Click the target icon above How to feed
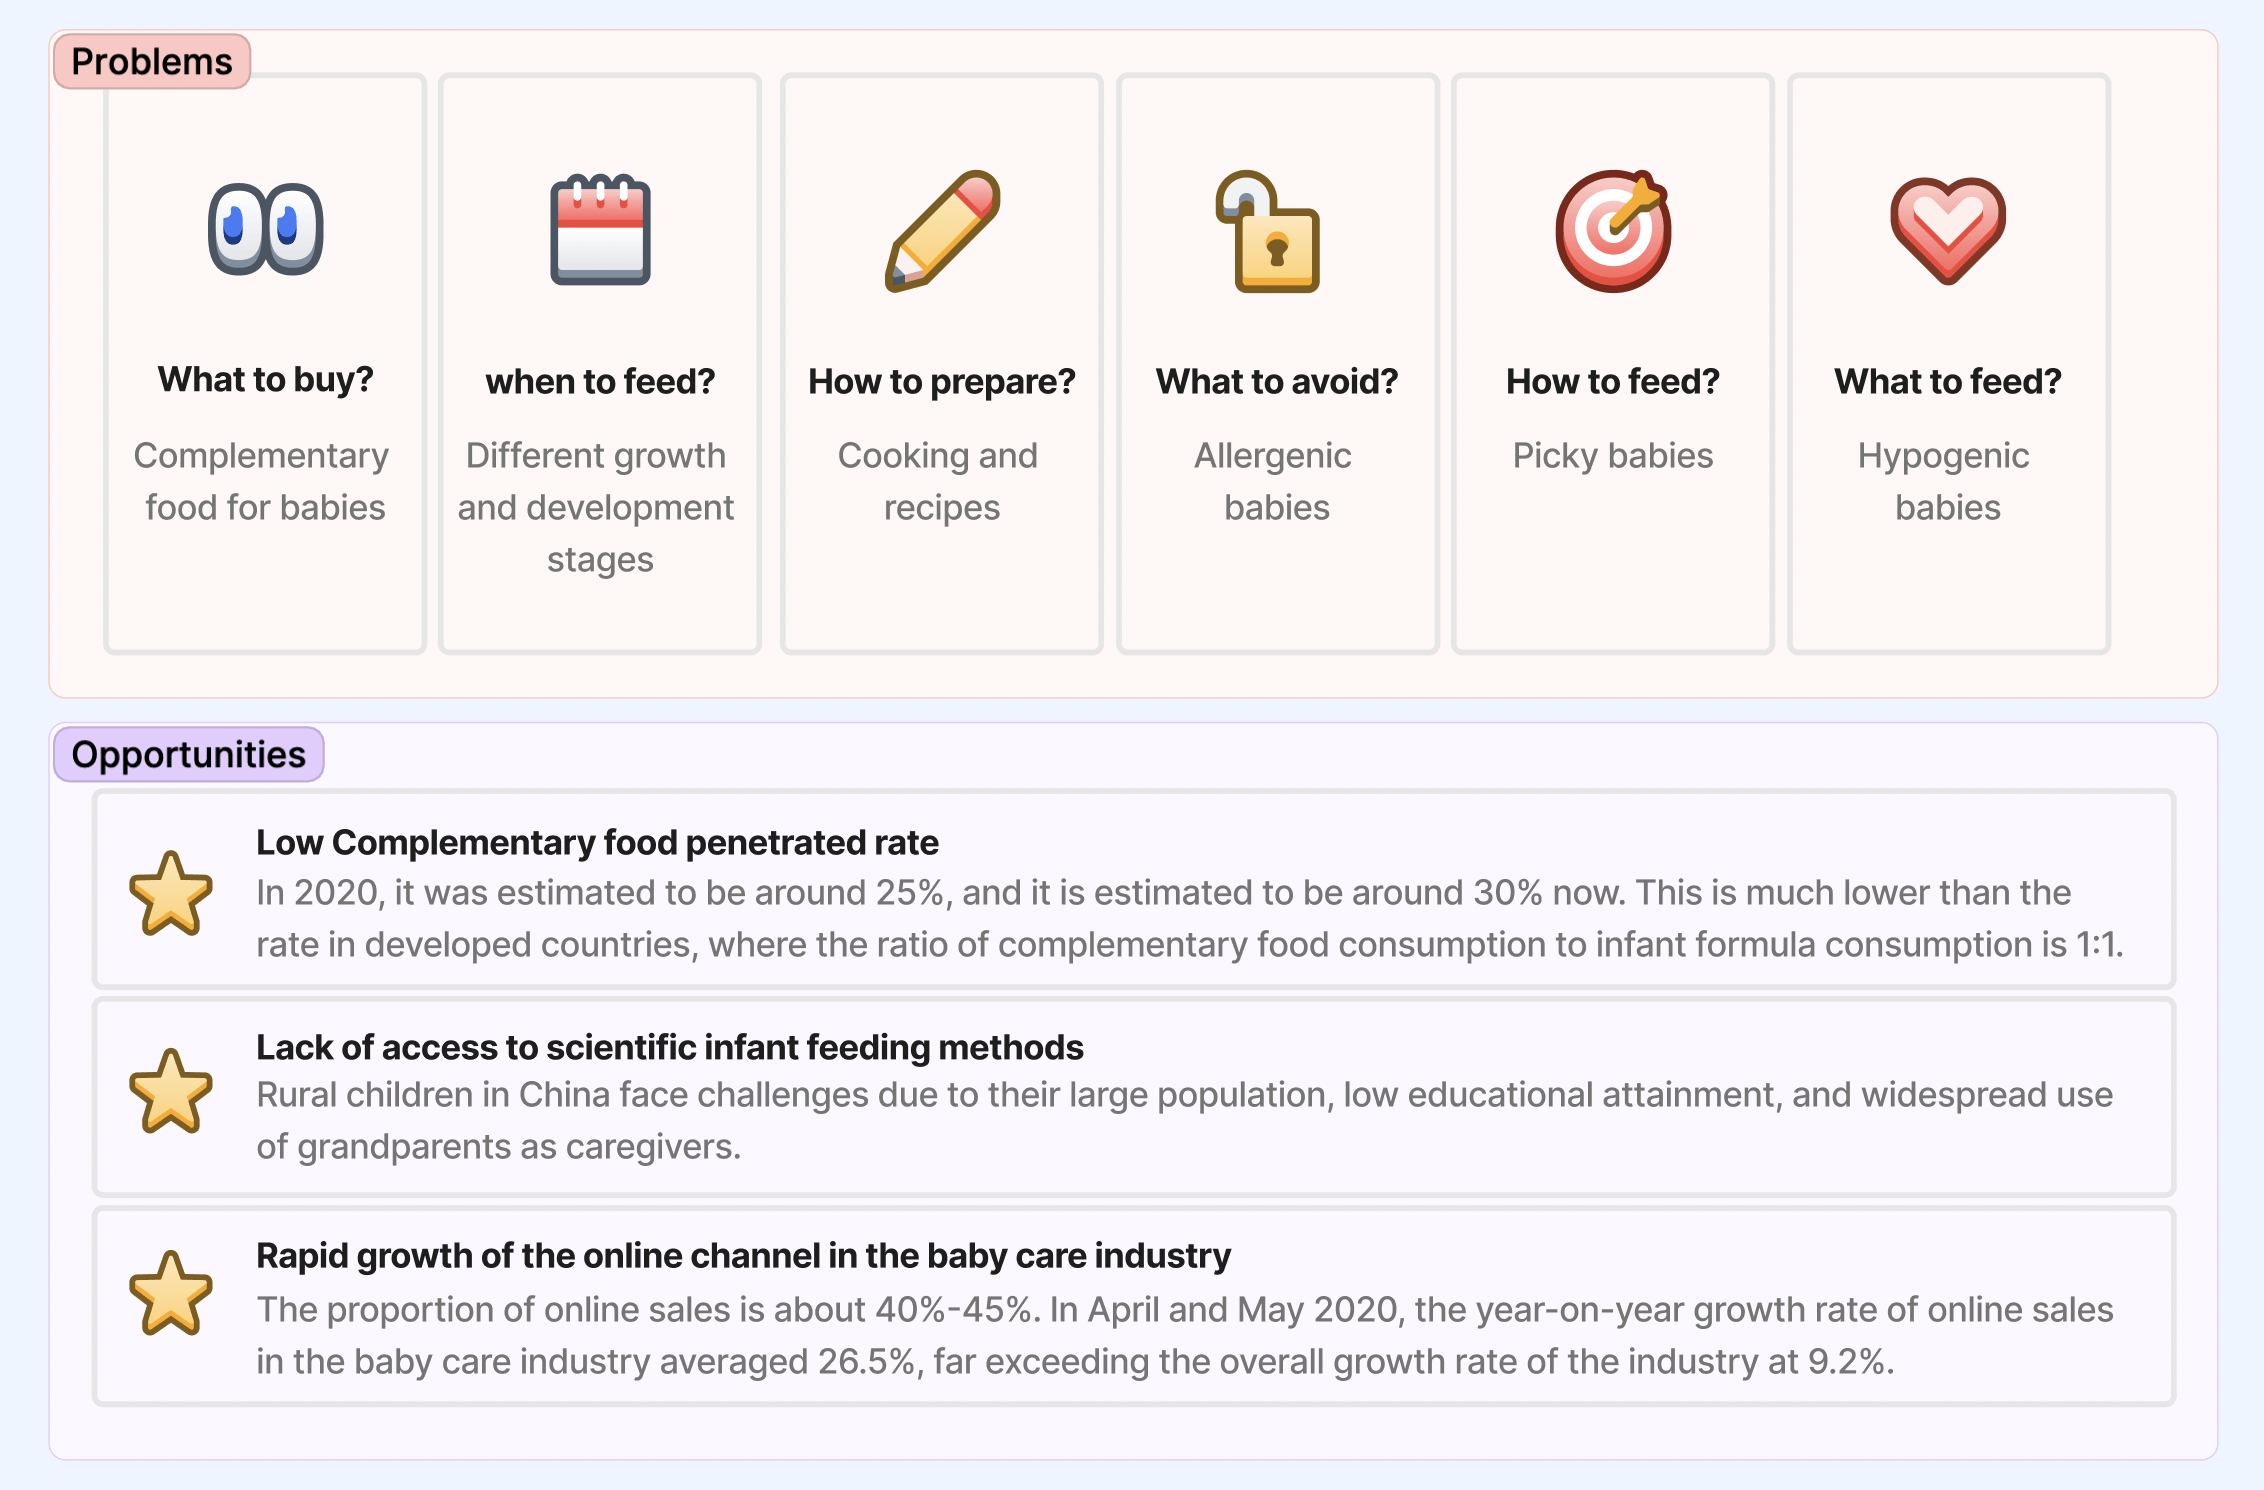The width and height of the screenshot is (2264, 1490). tap(1612, 230)
